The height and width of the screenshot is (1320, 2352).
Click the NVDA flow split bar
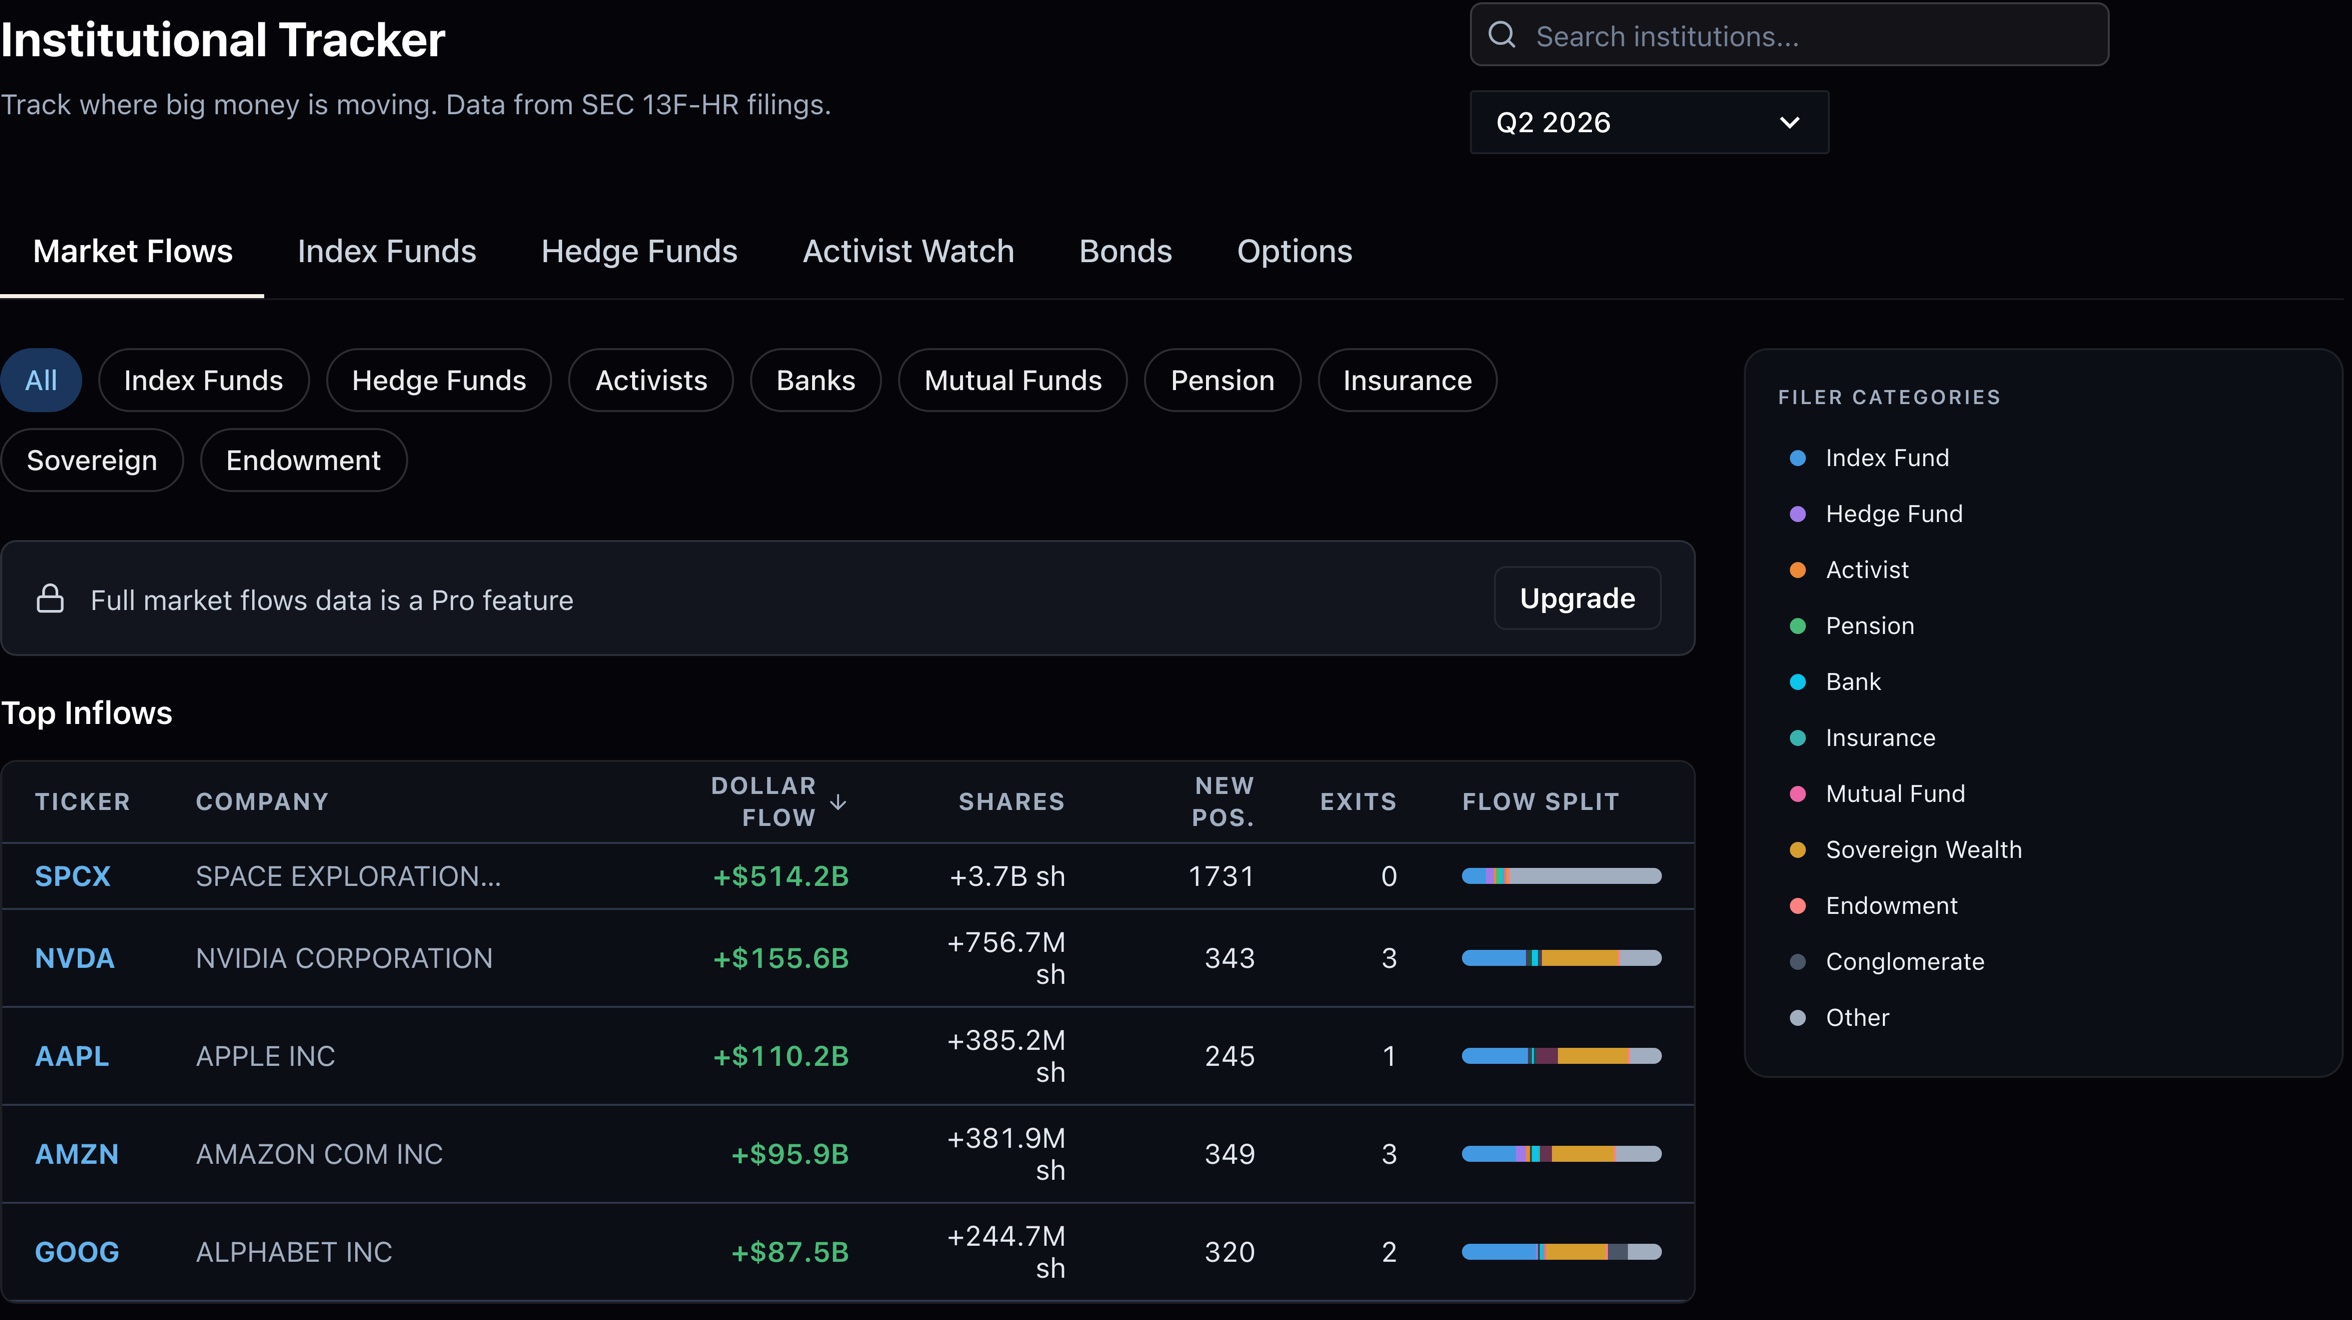(1561, 958)
